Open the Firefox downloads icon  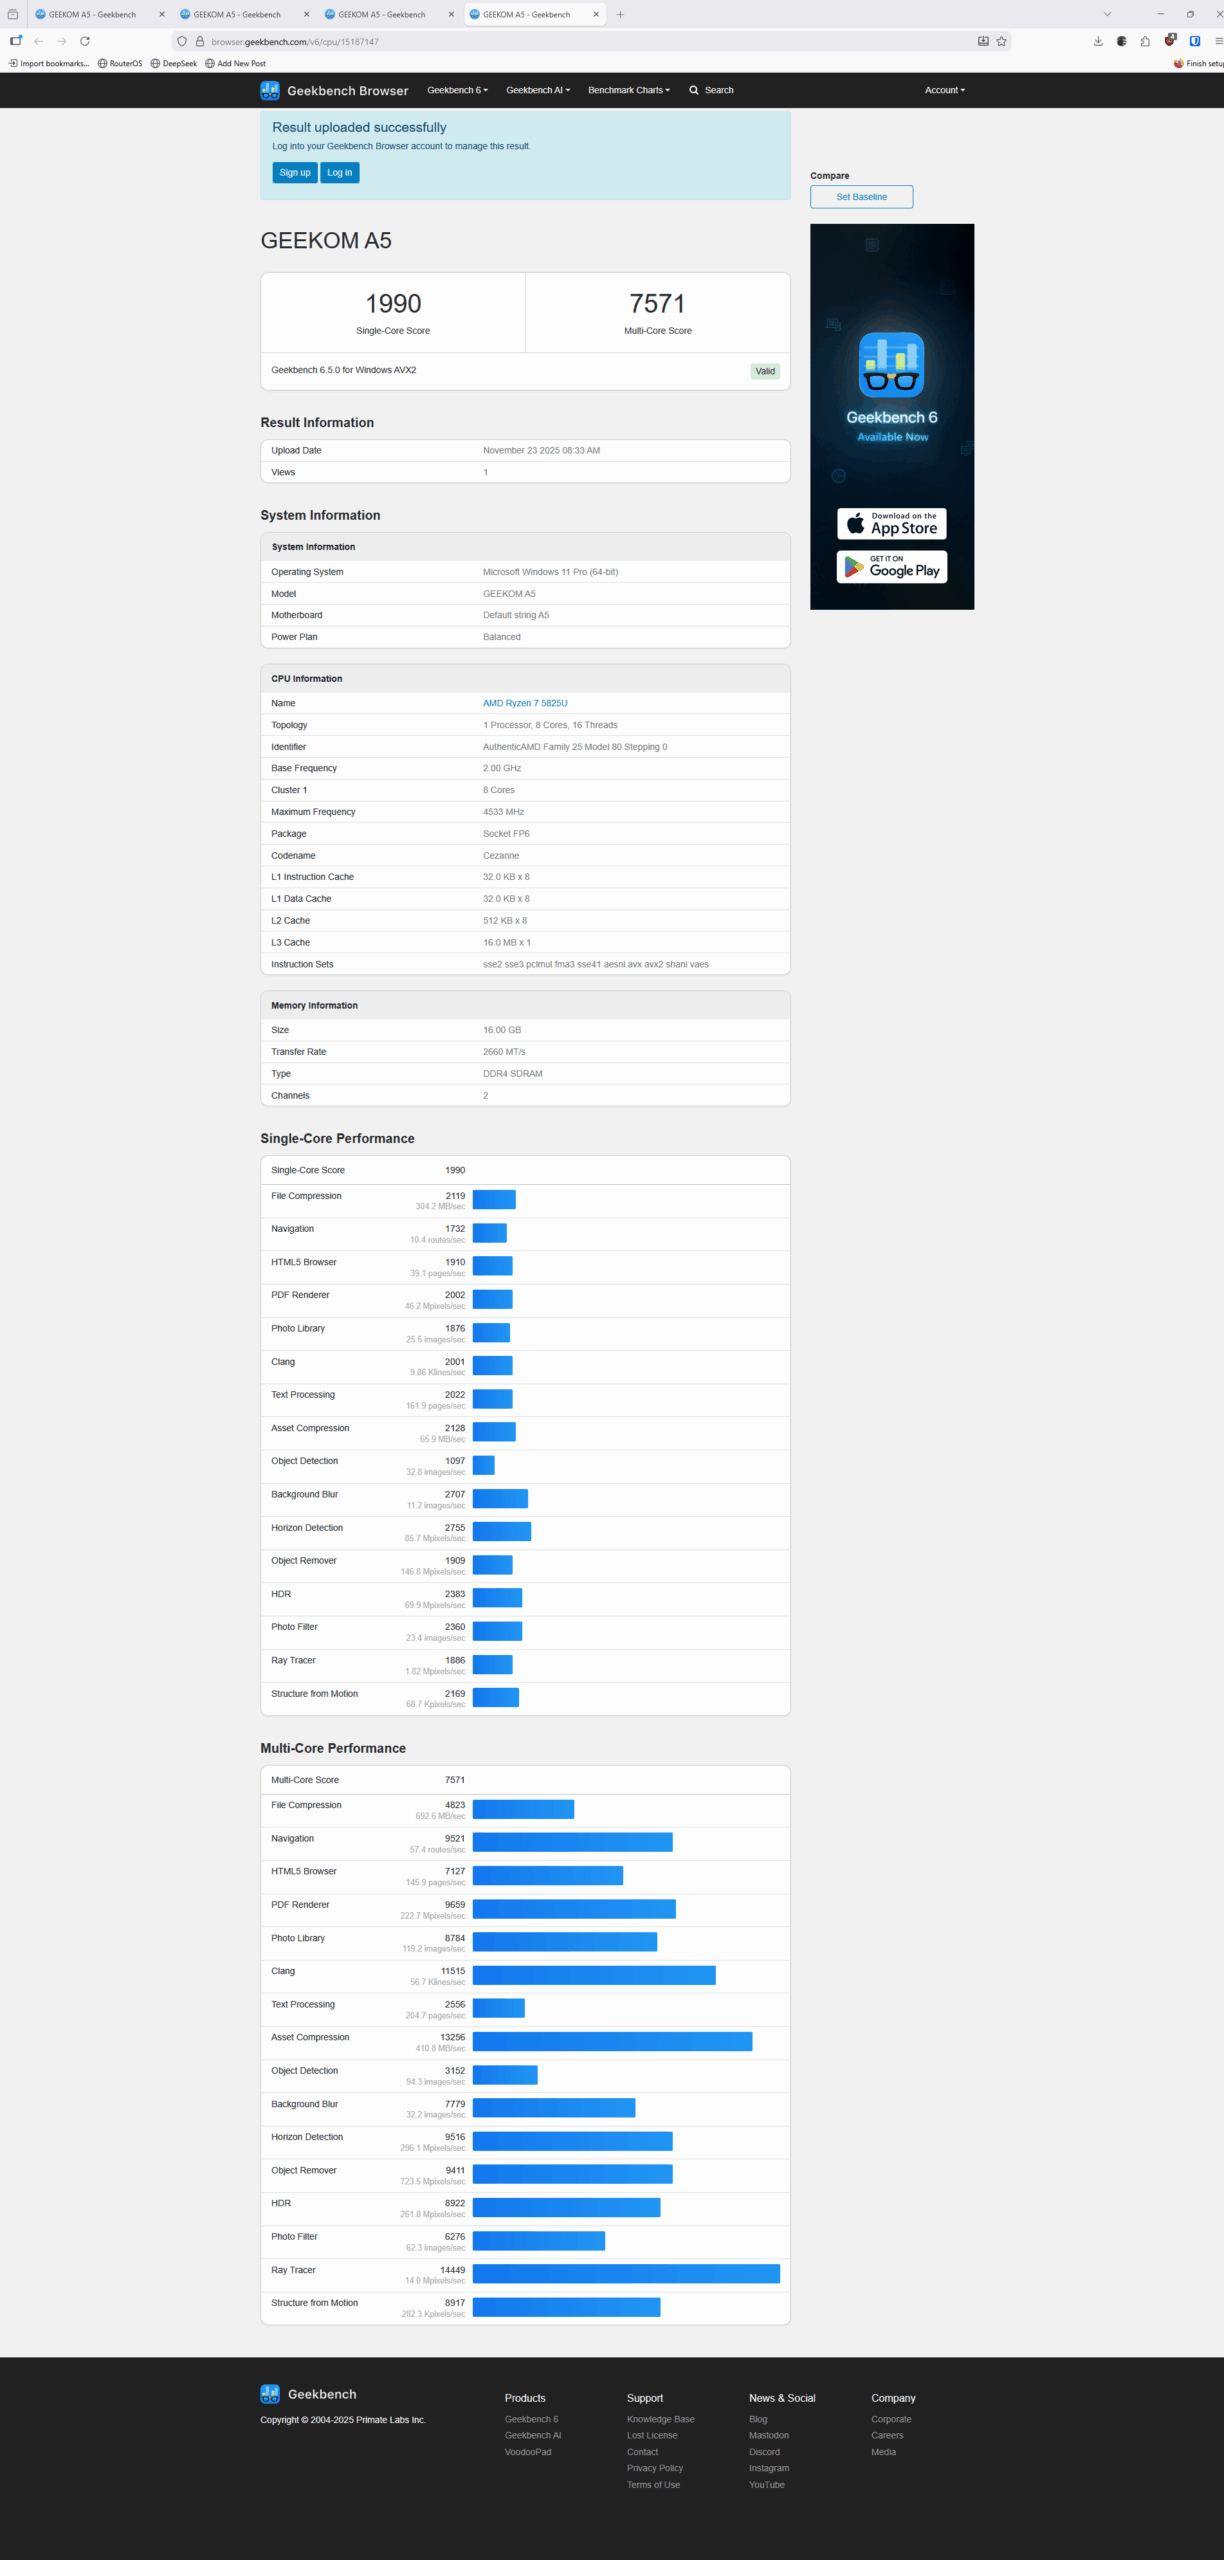(x=1098, y=41)
